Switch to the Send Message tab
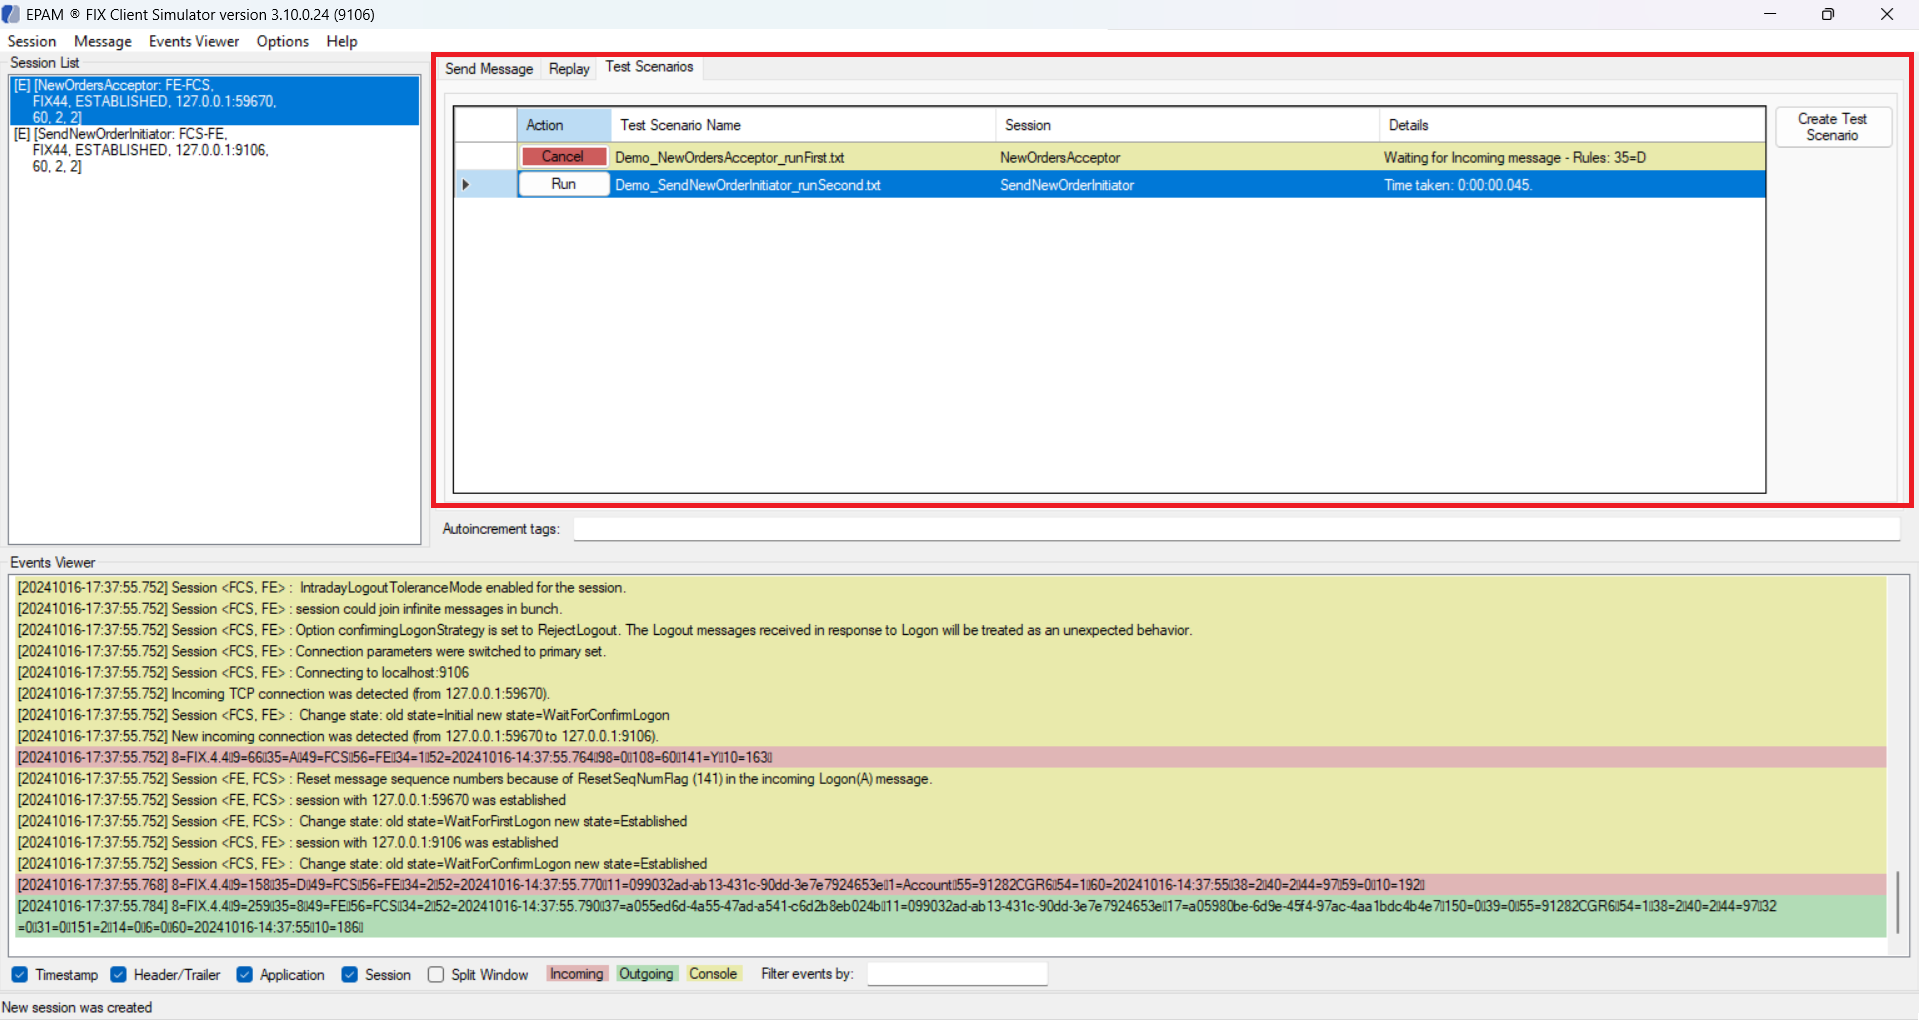 [x=489, y=69]
